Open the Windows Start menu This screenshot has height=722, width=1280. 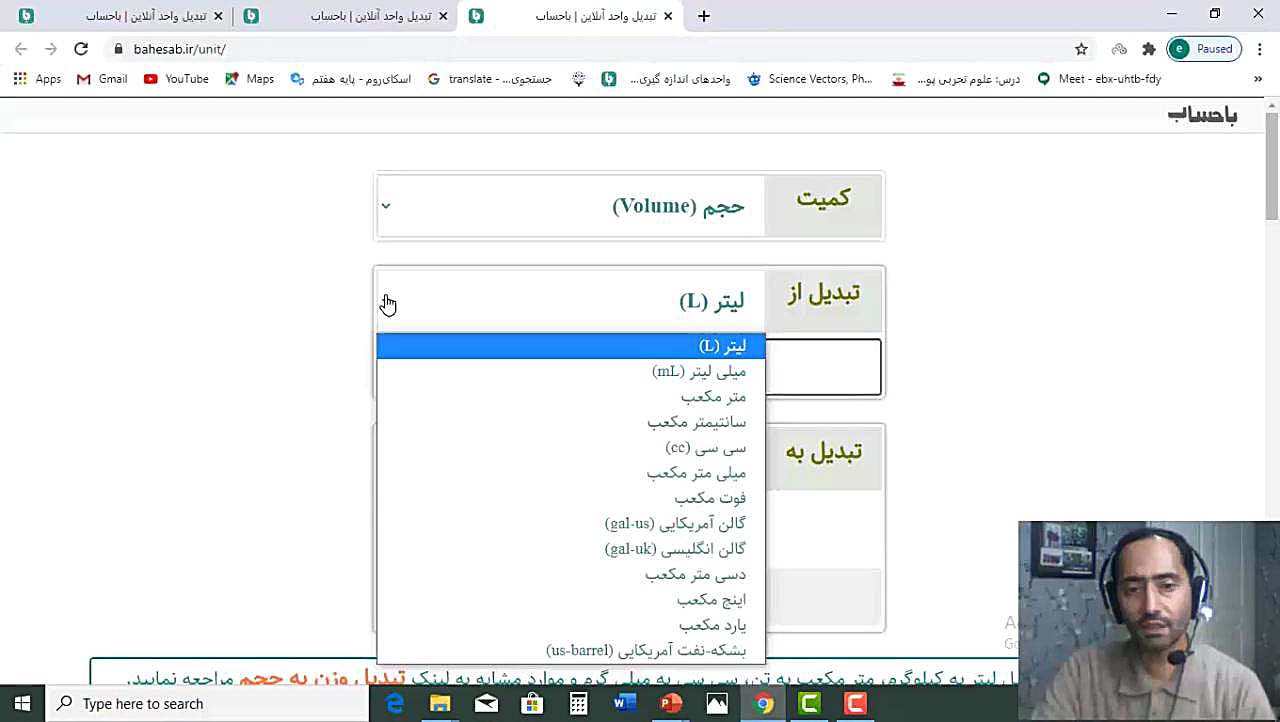[22, 704]
